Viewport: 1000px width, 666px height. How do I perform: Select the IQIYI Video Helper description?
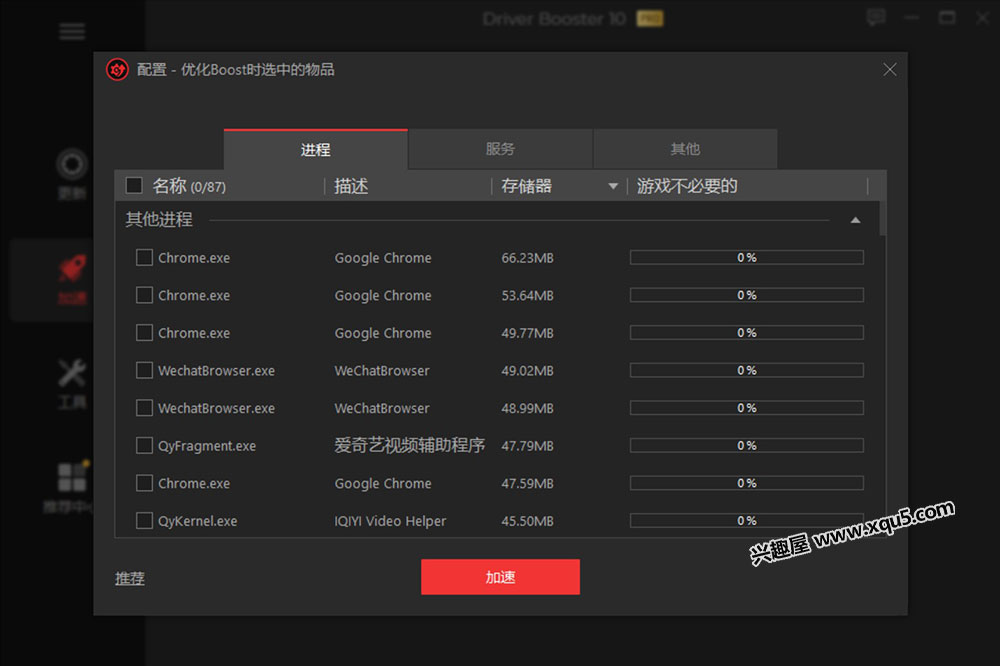coord(390,521)
